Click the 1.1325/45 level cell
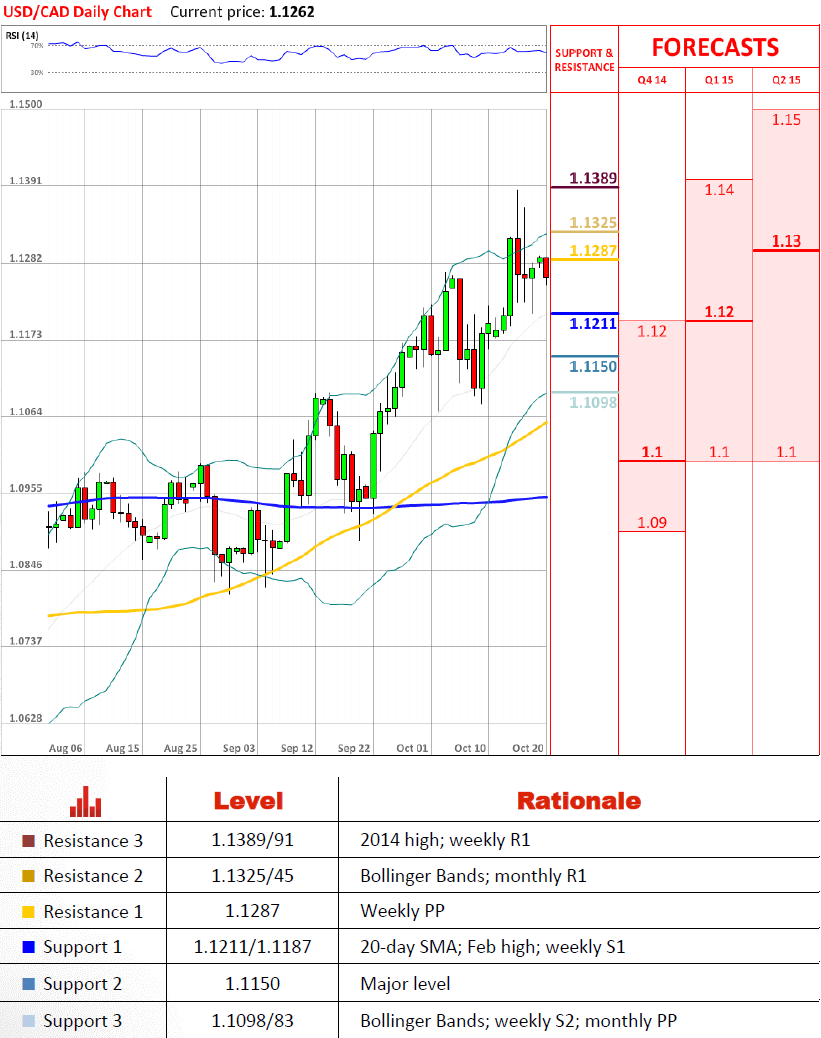This screenshot has height=1038, width=821. click(x=252, y=876)
